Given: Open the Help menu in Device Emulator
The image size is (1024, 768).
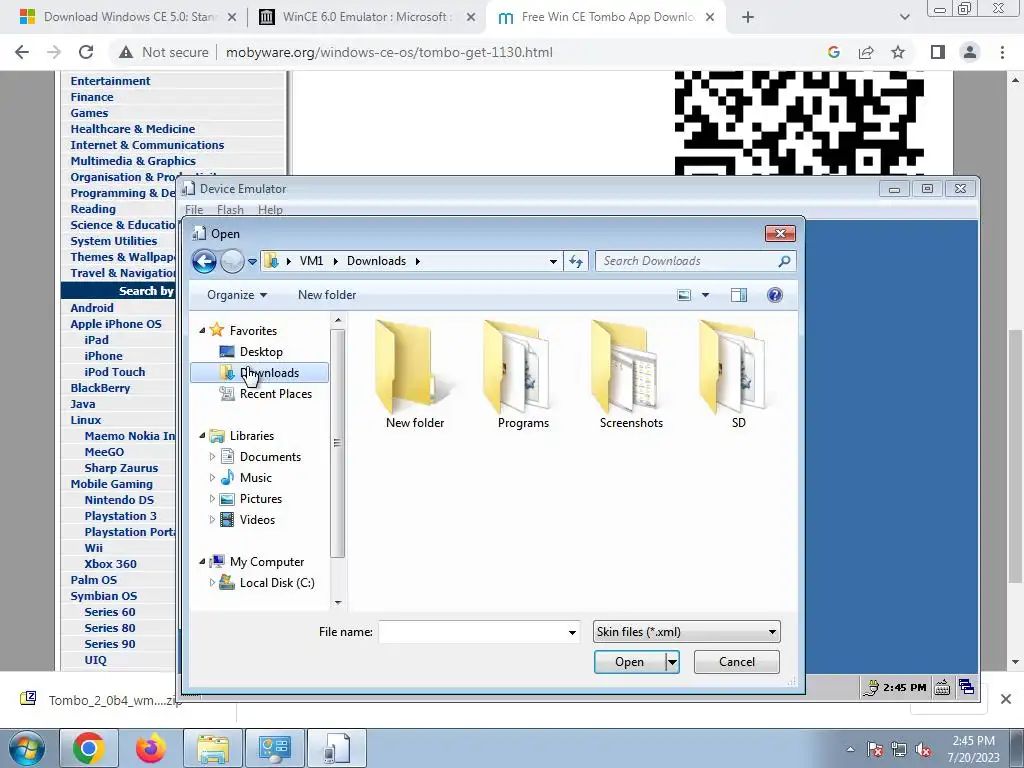Looking at the screenshot, I should [x=270, y=210].
